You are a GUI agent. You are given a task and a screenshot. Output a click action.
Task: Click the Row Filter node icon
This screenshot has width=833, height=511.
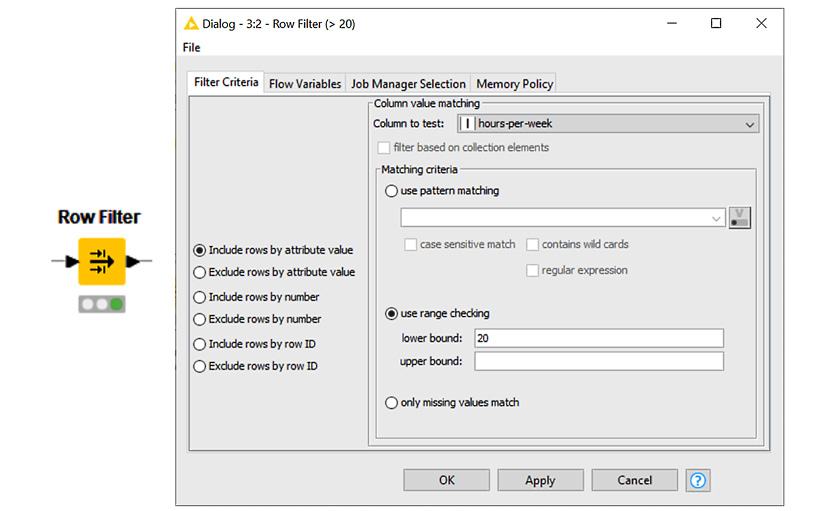click(x=101, y=261)
